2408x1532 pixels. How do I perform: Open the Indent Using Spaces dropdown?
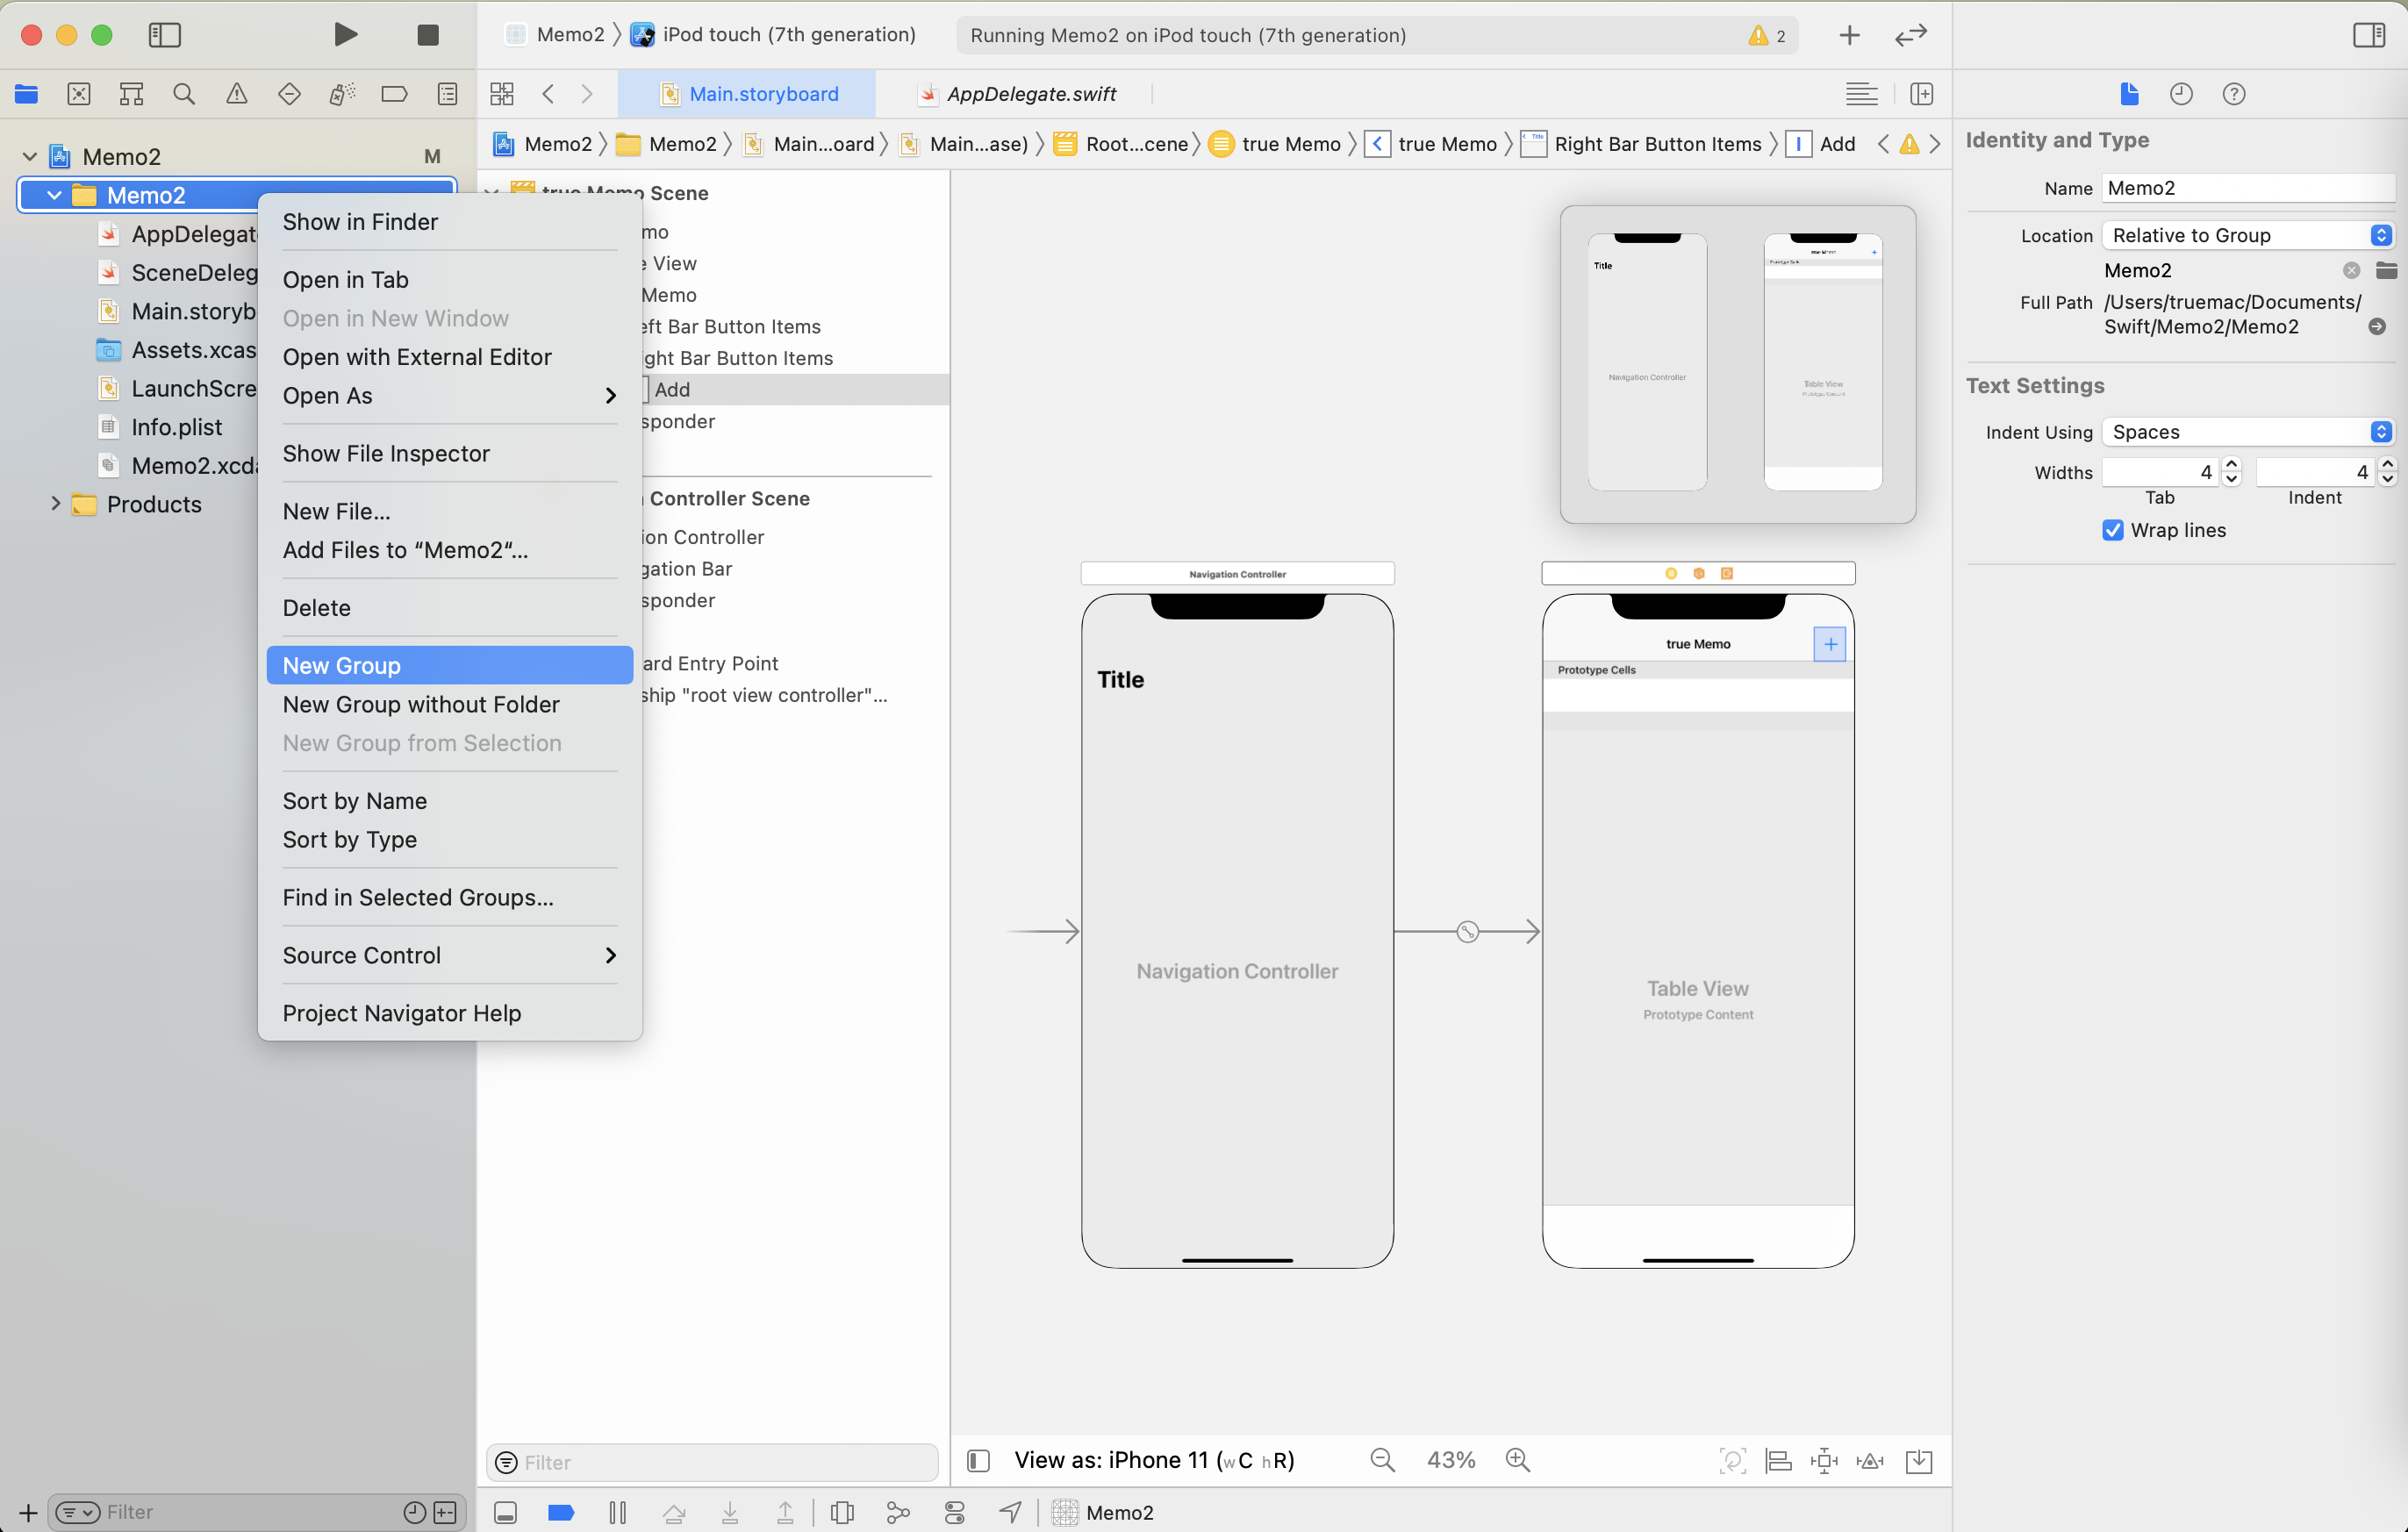[2247, 432]
